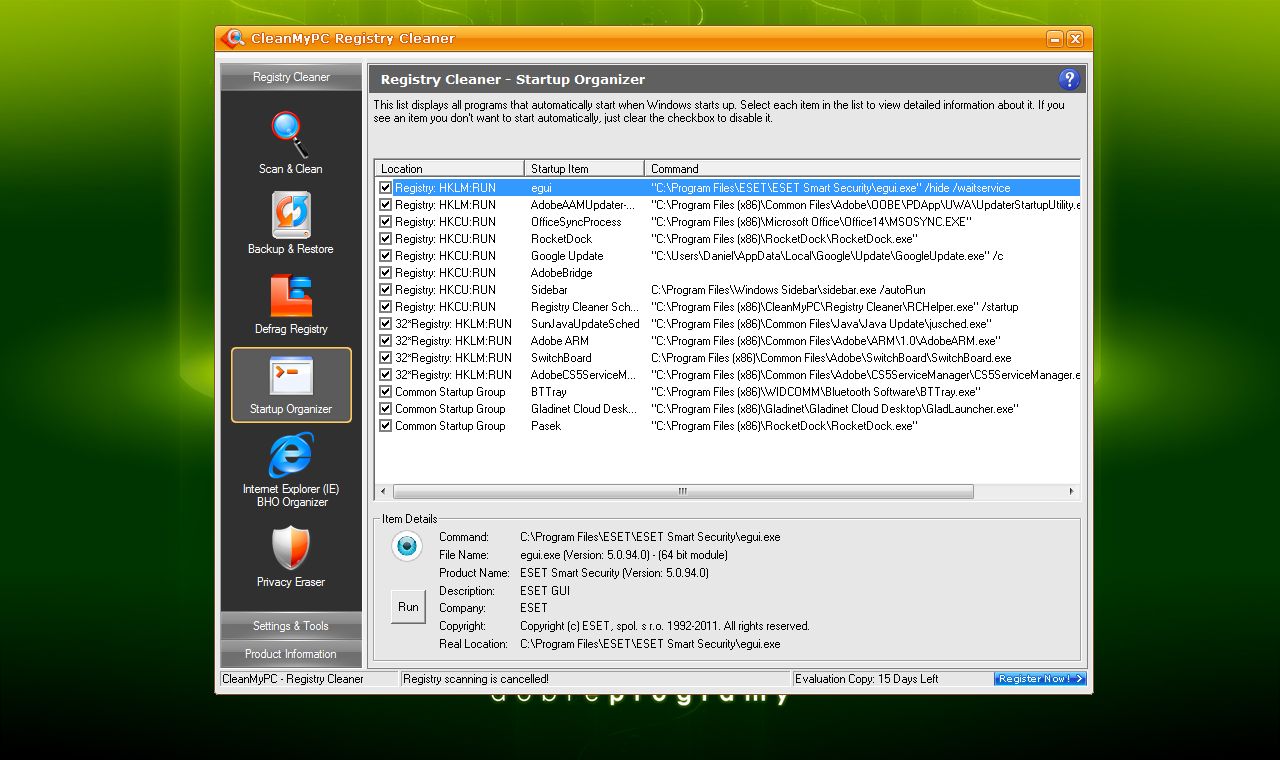
Task: Expand the Settings & Tools section
Action: (291, 626)
